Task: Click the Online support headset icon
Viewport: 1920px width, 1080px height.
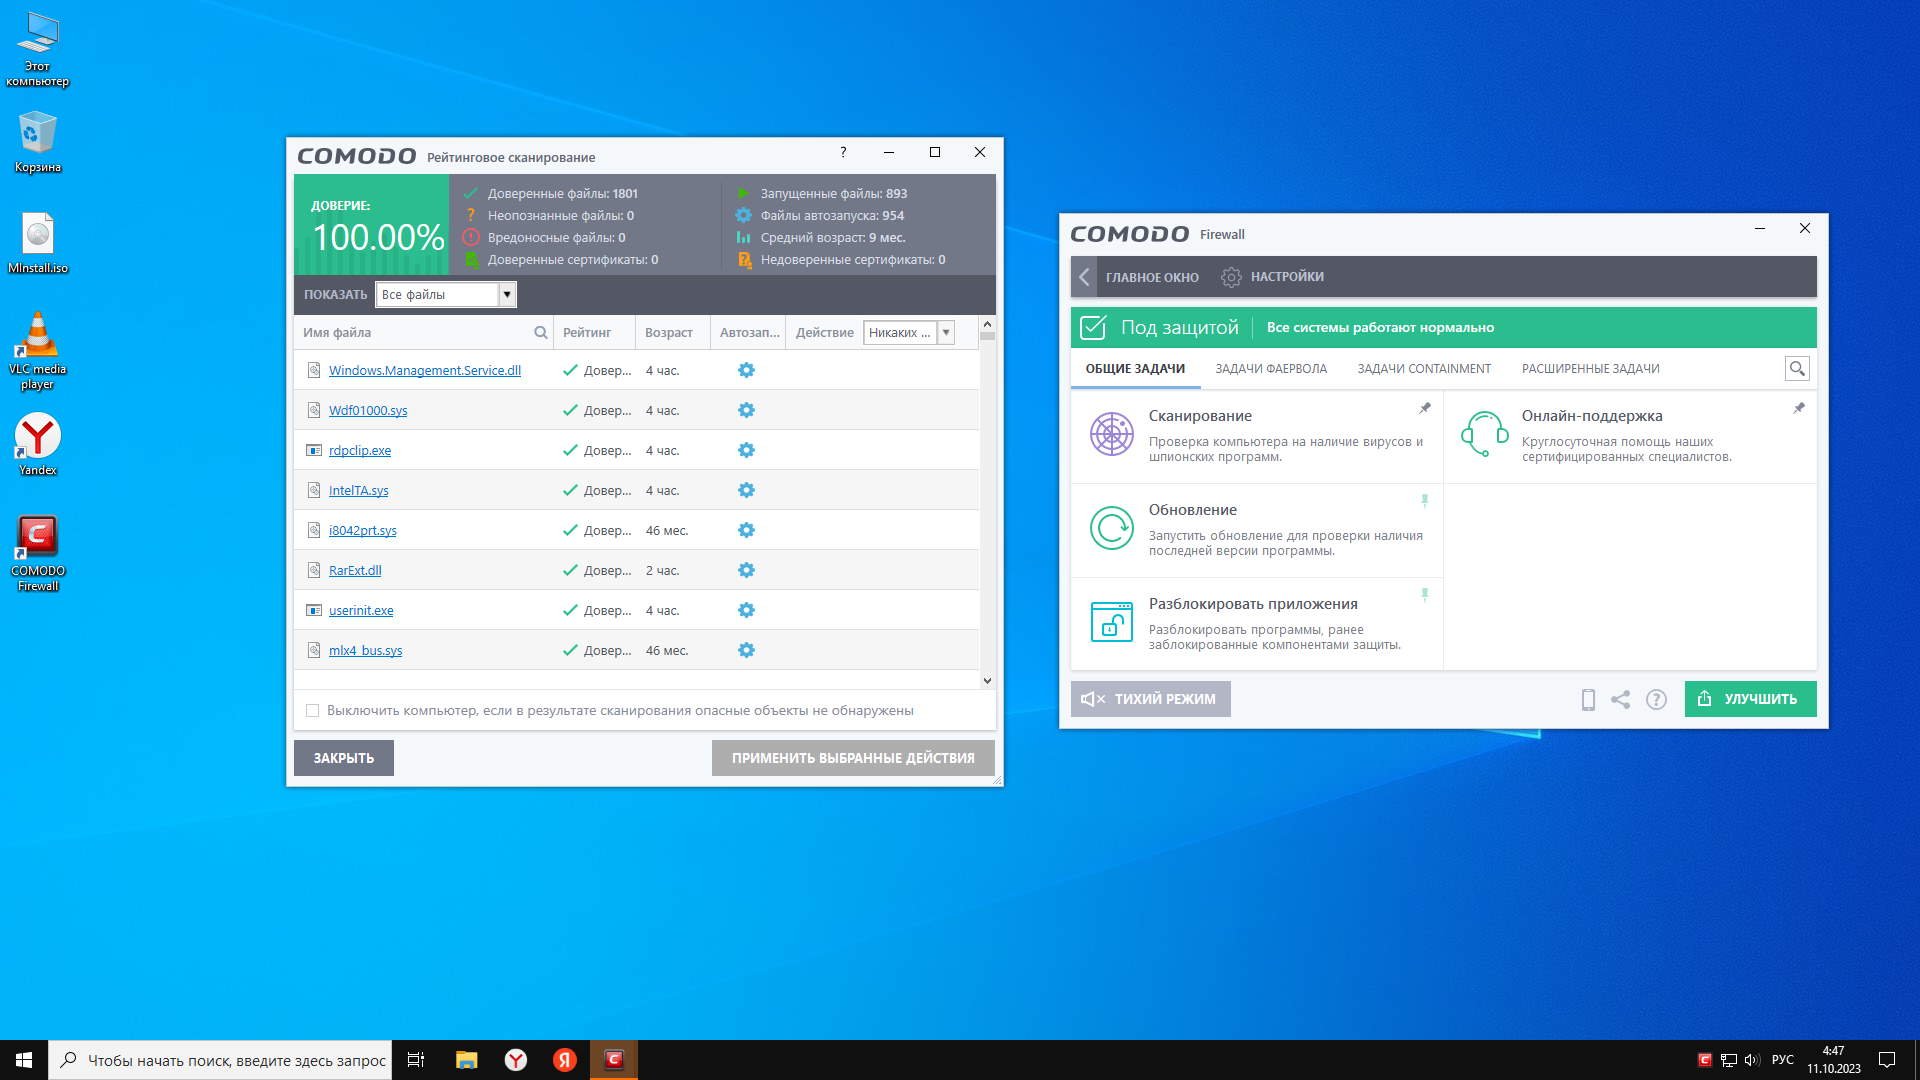Action: coord(1484,434)
